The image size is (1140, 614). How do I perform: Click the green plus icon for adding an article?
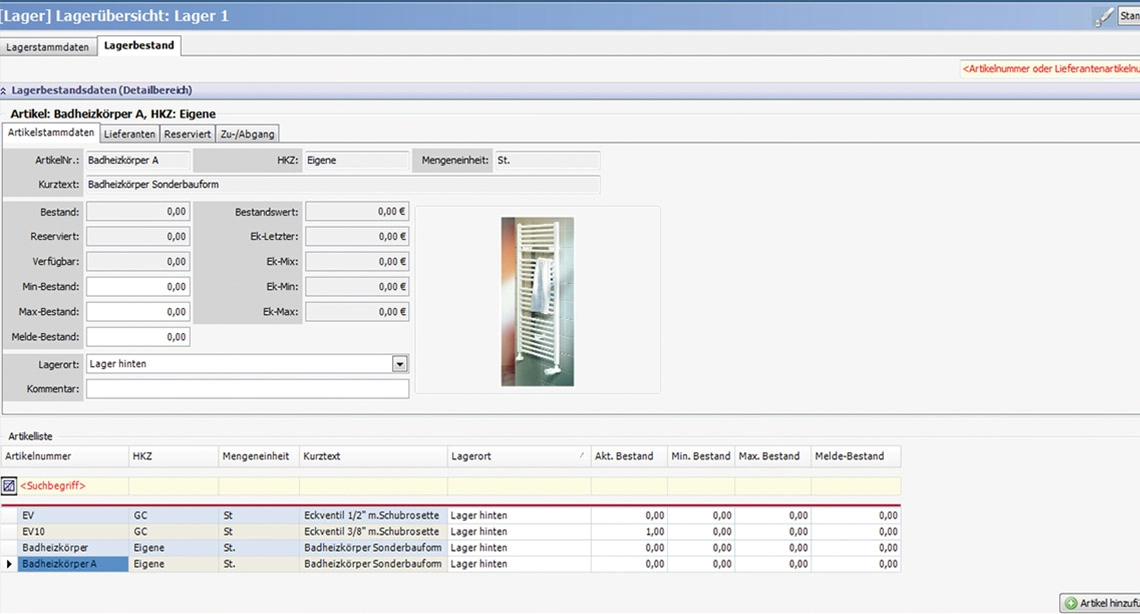[1071, 604]
